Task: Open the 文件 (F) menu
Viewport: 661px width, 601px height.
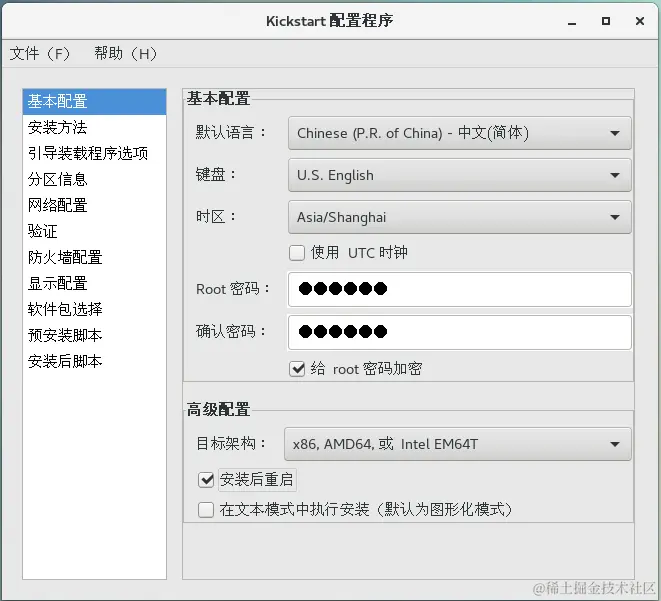Action: click(40, 54)
